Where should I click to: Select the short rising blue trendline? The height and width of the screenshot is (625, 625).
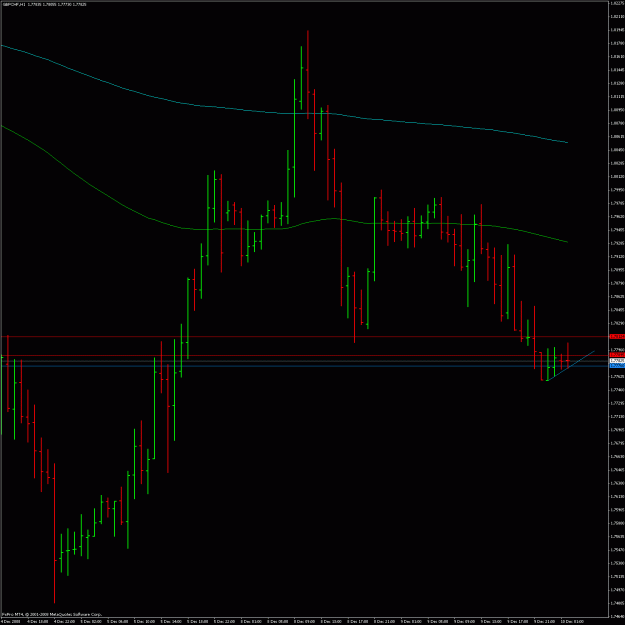click(x=571, y=366)
